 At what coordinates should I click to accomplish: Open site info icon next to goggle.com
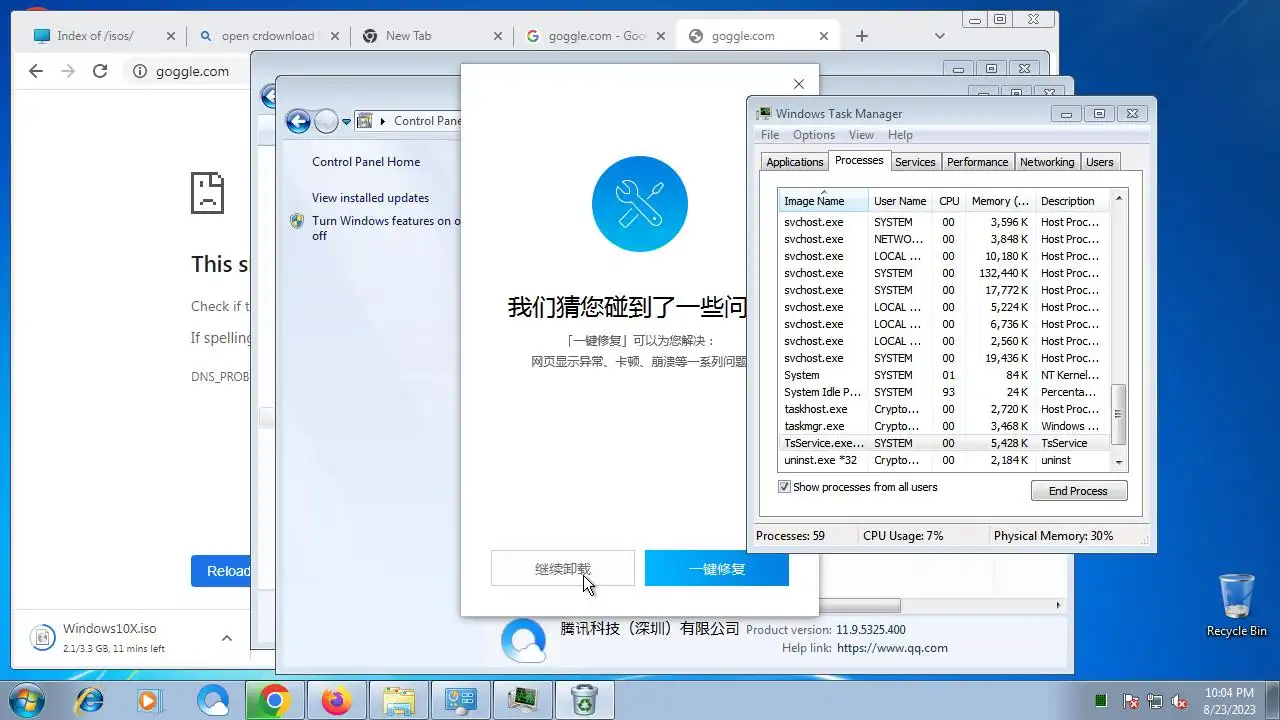click(x=140, y=71)
